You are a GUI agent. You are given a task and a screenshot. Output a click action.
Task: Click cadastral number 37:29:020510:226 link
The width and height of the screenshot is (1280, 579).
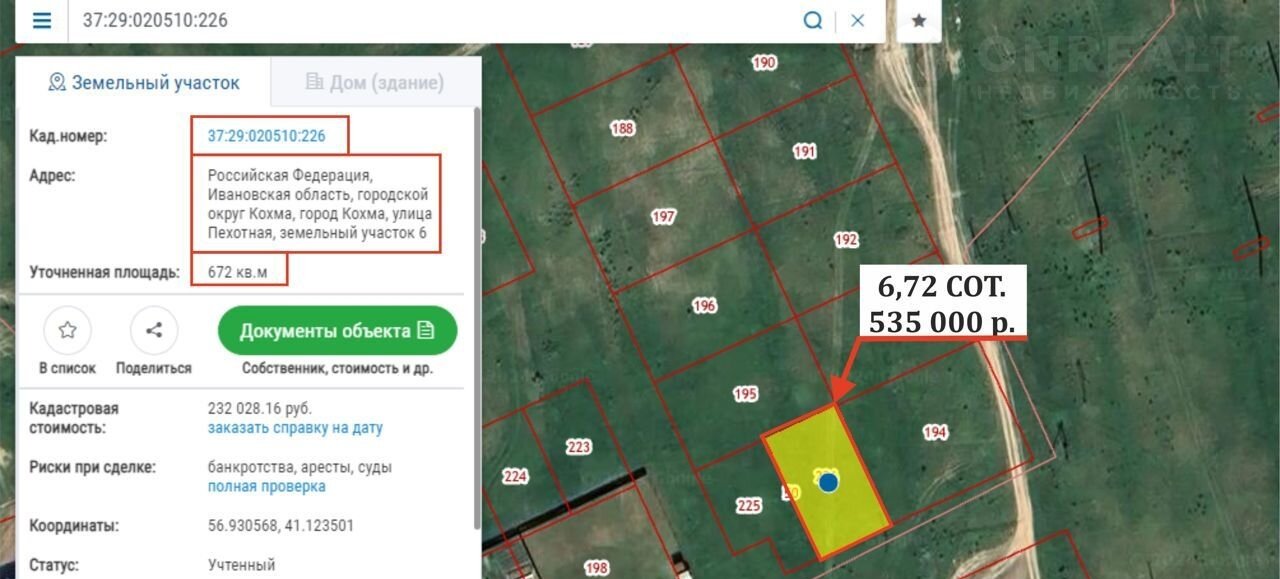pyautogui.click(x=267, y=136)
